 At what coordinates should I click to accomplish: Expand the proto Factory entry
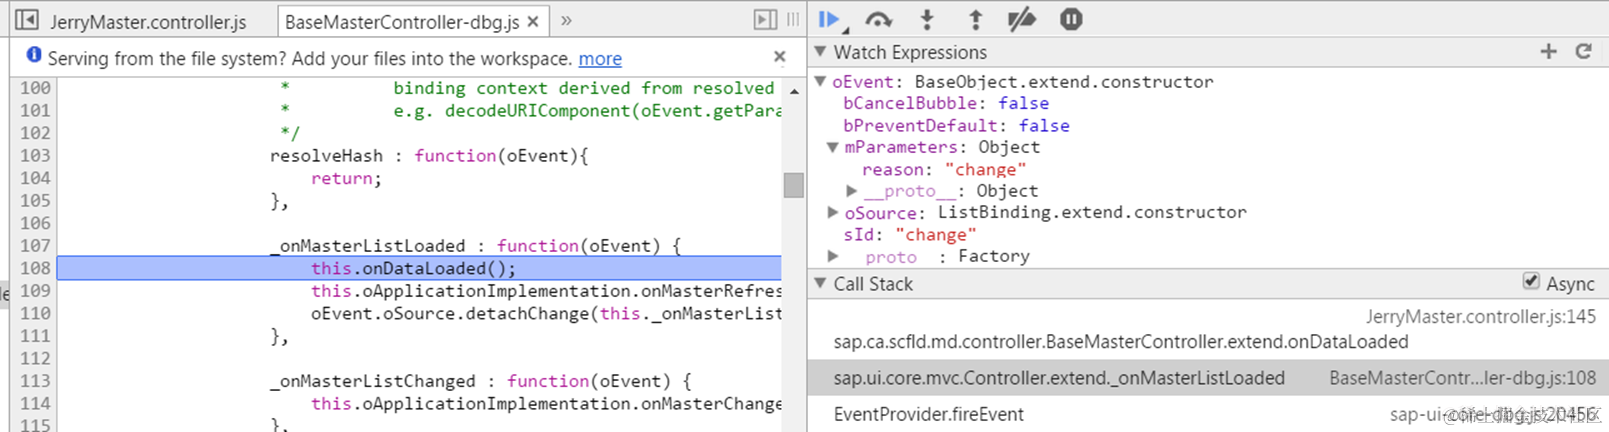pyautogui.click(x=832, y=256)
